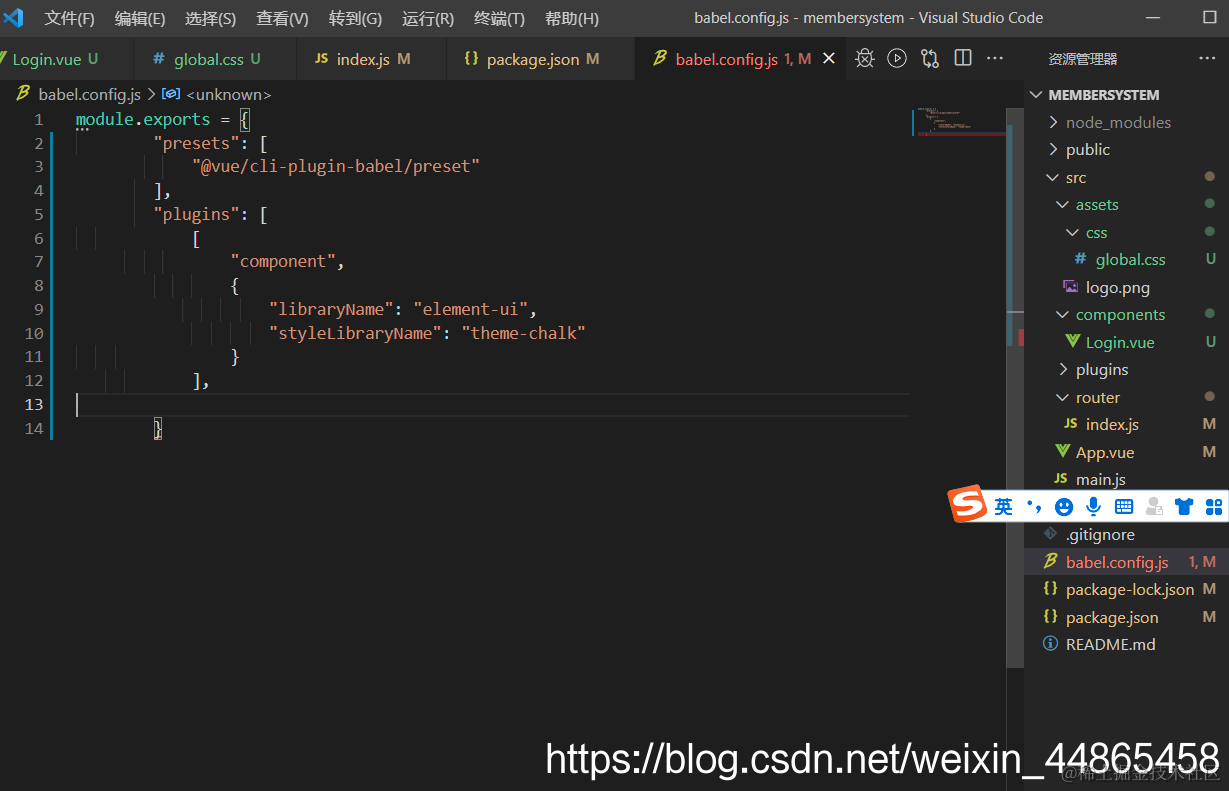Screen dimensions: 1229x791
Task: Collapse assets folder
Action: 1126,204
